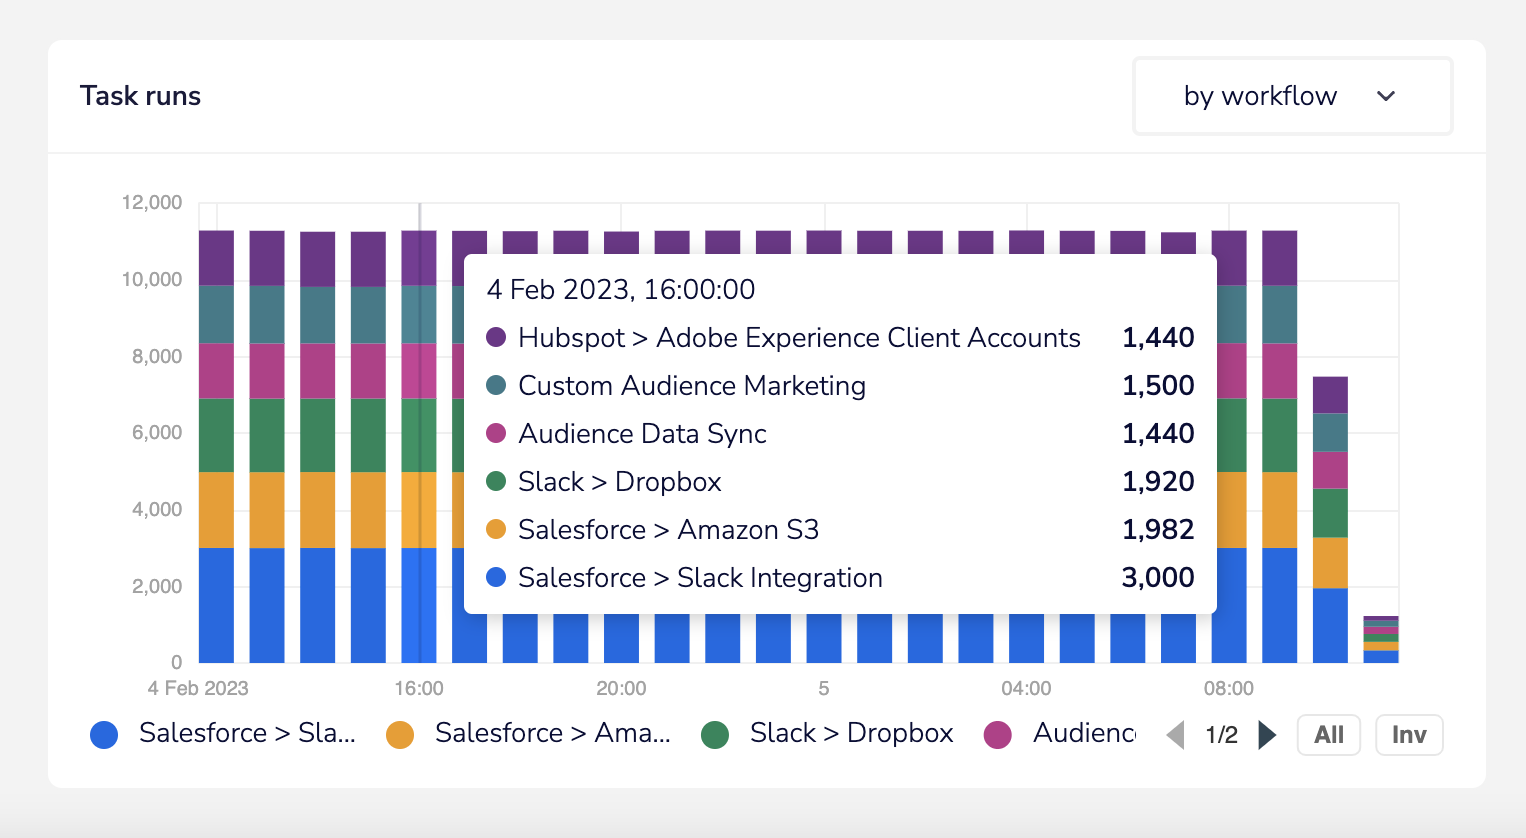Click the first bar at 4 Feb 2023
The width and height of the screenshot is (1526, 838).
[216, 447]
